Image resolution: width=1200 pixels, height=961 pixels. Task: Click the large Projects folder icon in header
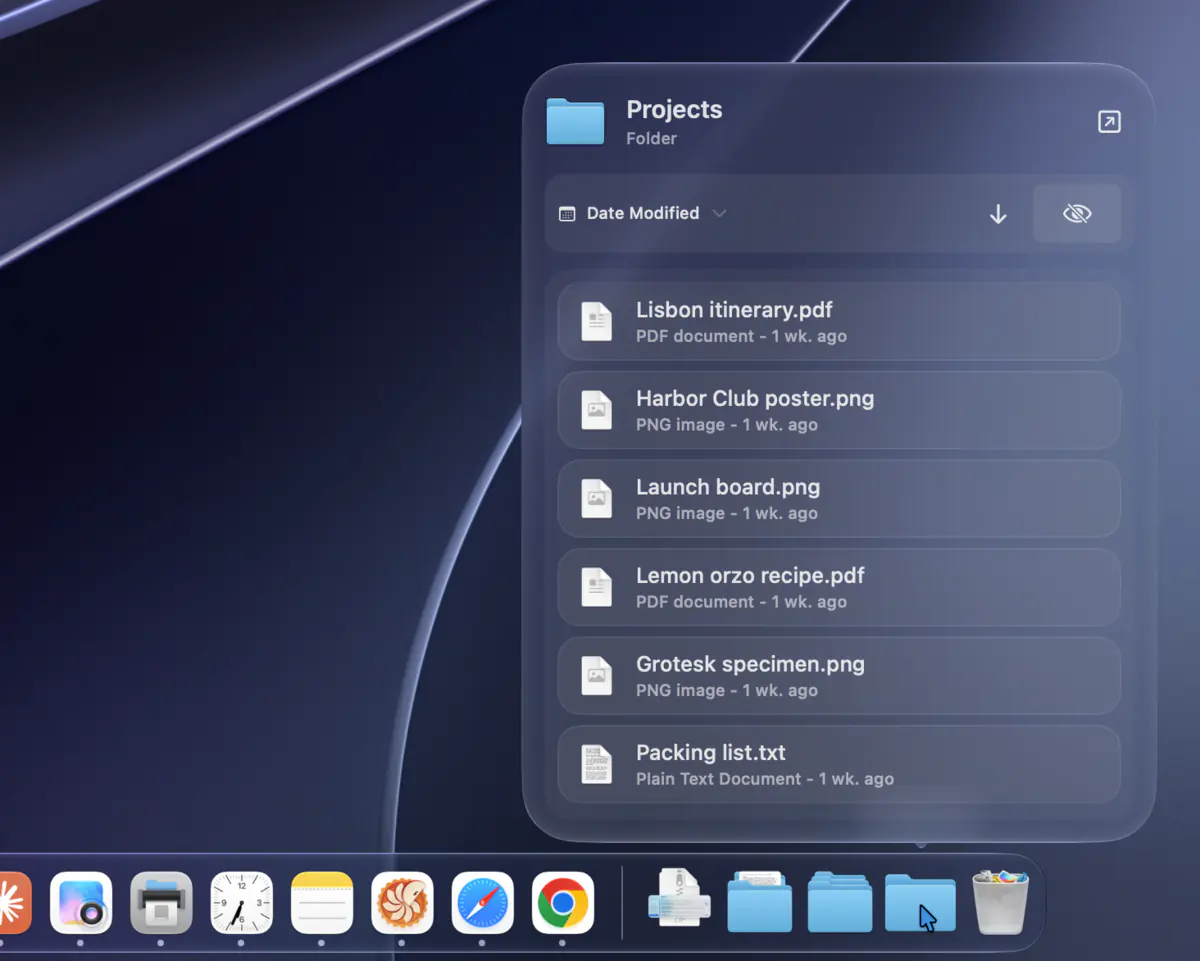[x=575, y=122]
